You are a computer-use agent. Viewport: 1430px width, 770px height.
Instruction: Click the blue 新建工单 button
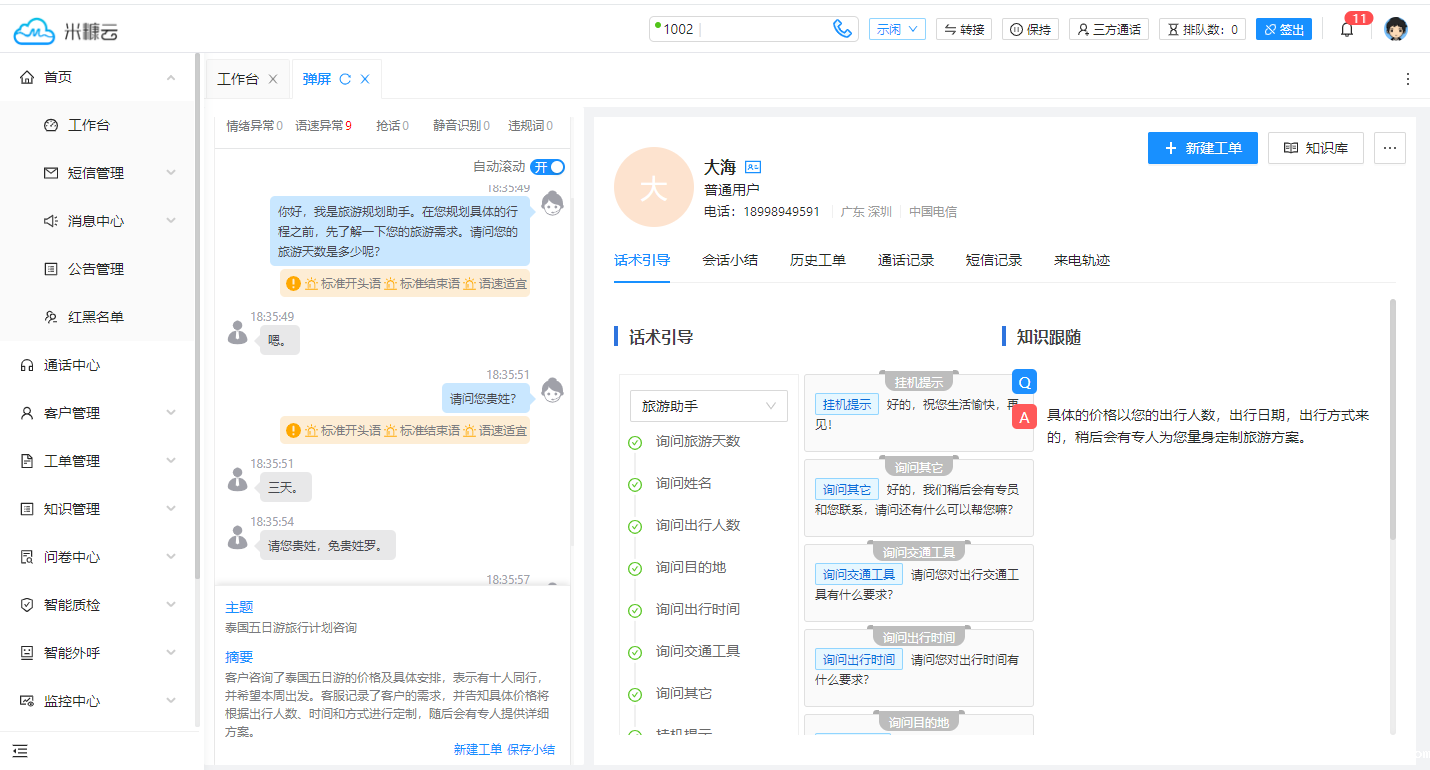[1202, 148]
